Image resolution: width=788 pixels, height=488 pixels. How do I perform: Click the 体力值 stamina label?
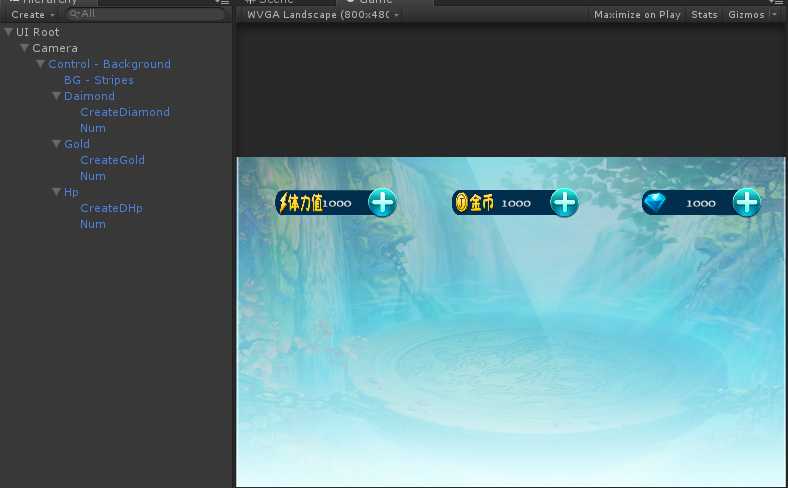[306, 203]
